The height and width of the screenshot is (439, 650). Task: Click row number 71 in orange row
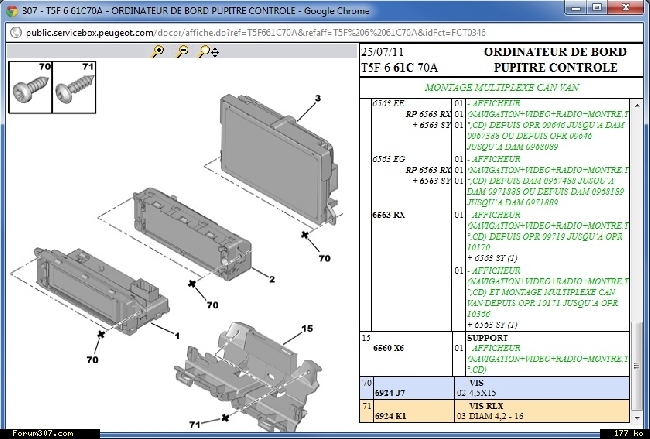pos(366,406)
